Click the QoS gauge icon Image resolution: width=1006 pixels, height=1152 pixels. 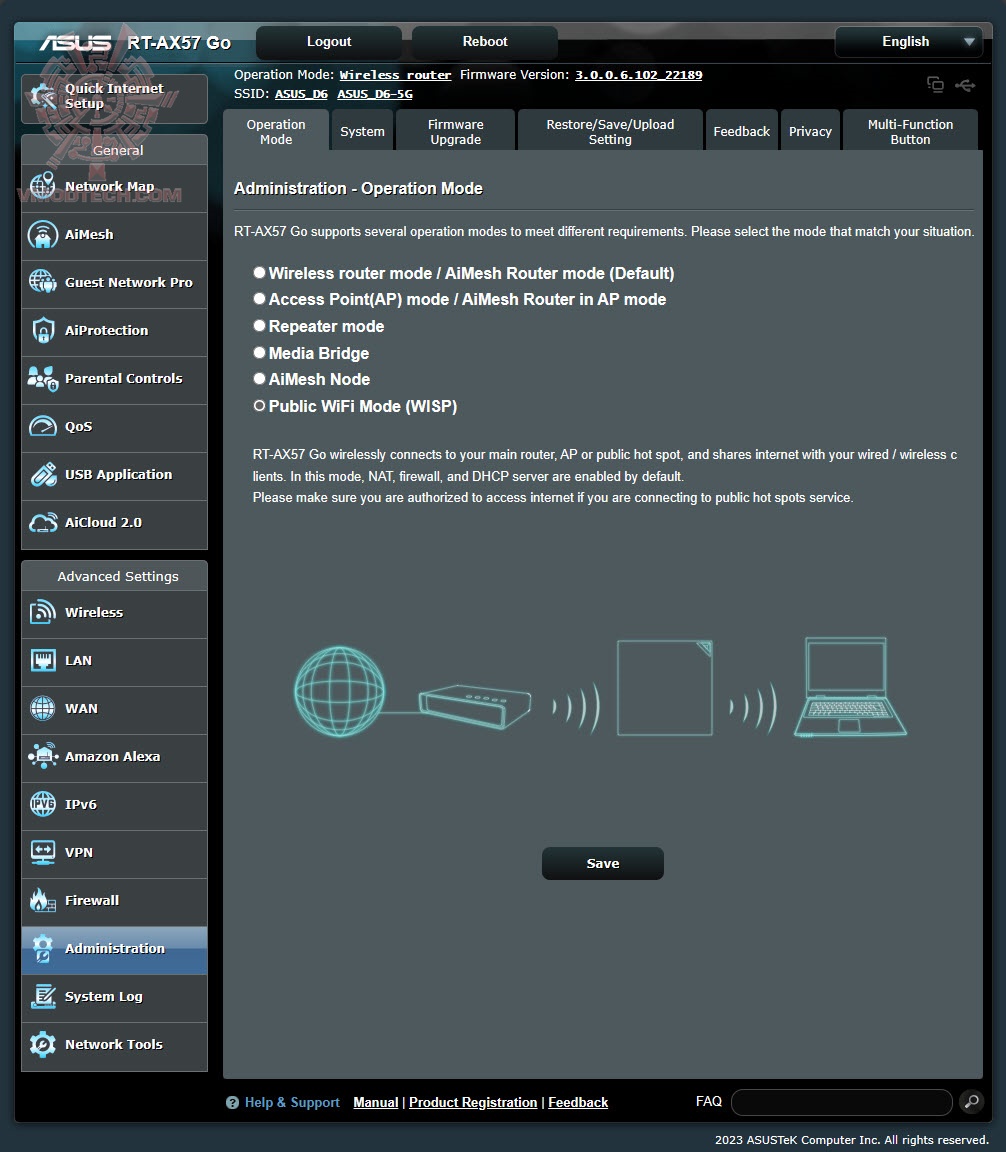43,426
